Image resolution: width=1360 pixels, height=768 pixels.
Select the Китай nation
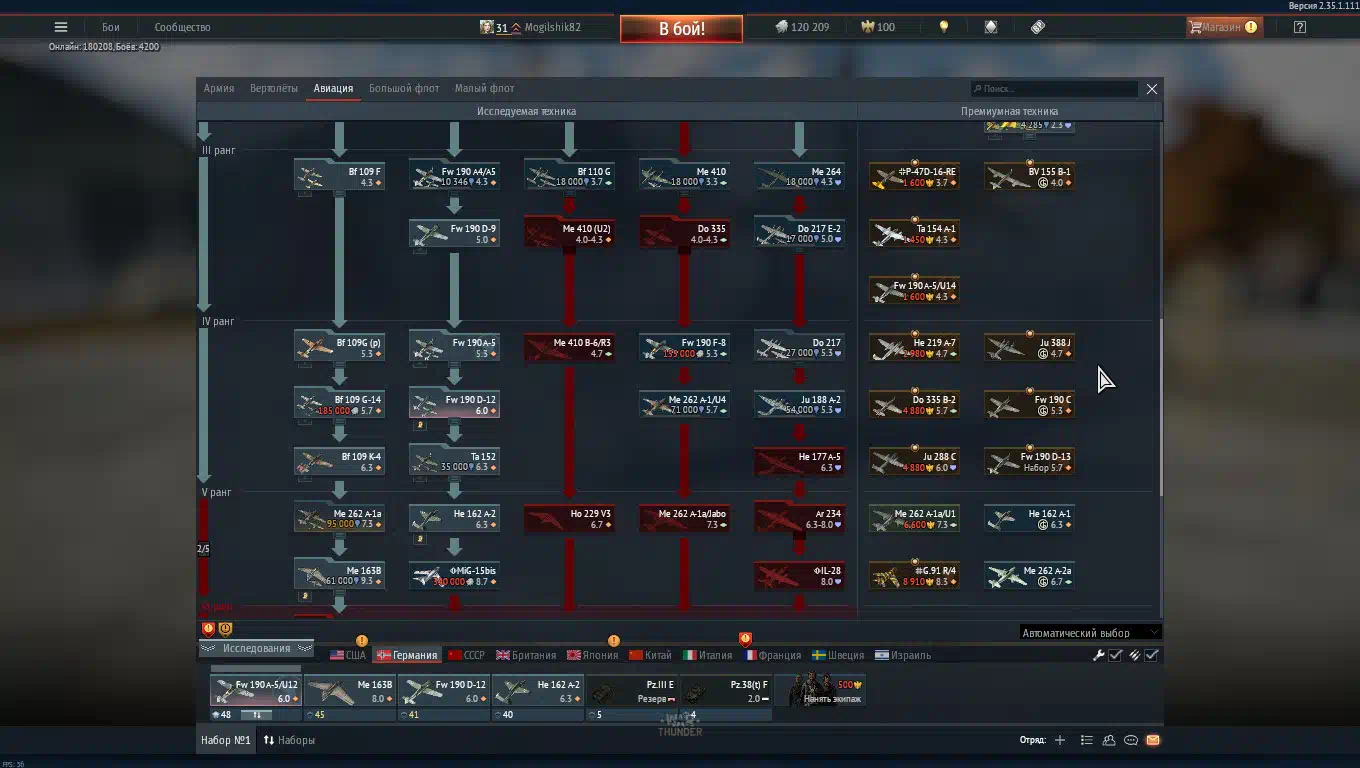coord(650,655)
